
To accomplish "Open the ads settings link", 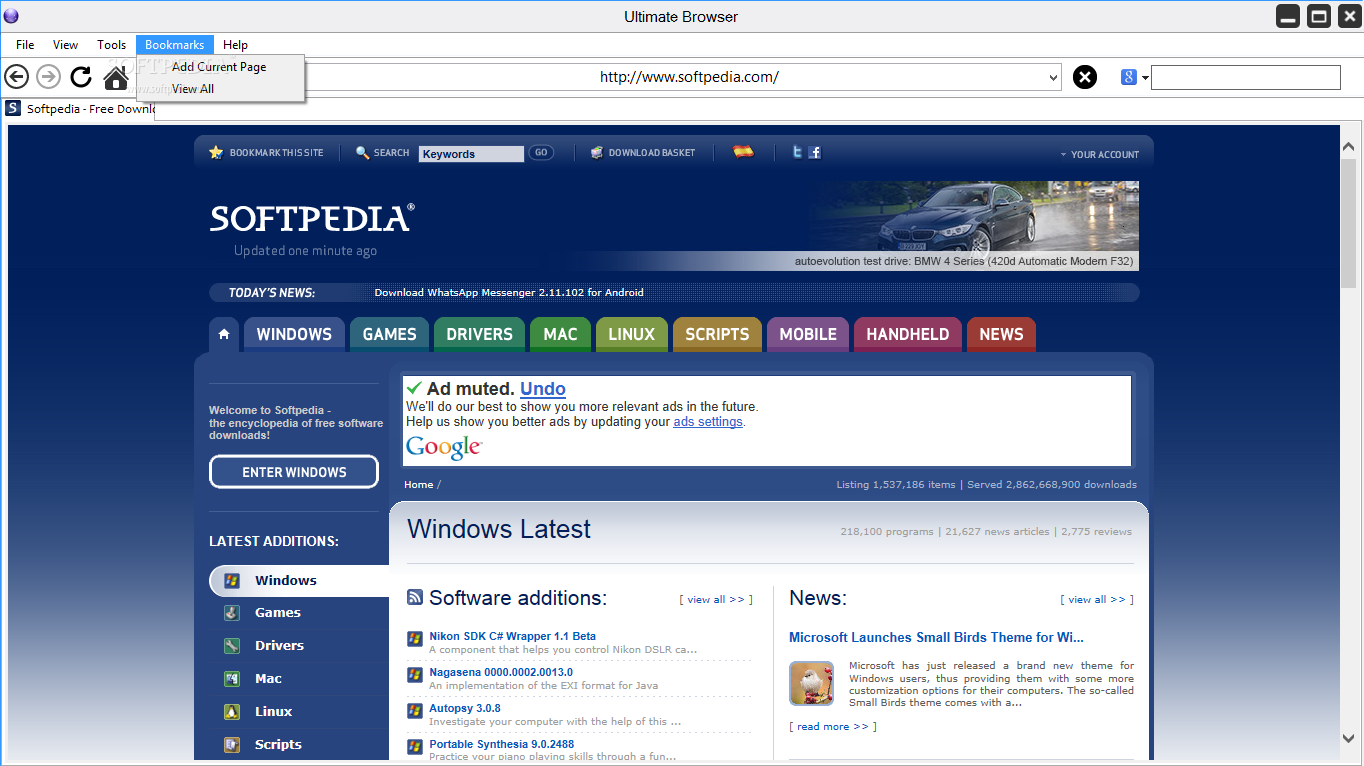I will click(708, 422).
